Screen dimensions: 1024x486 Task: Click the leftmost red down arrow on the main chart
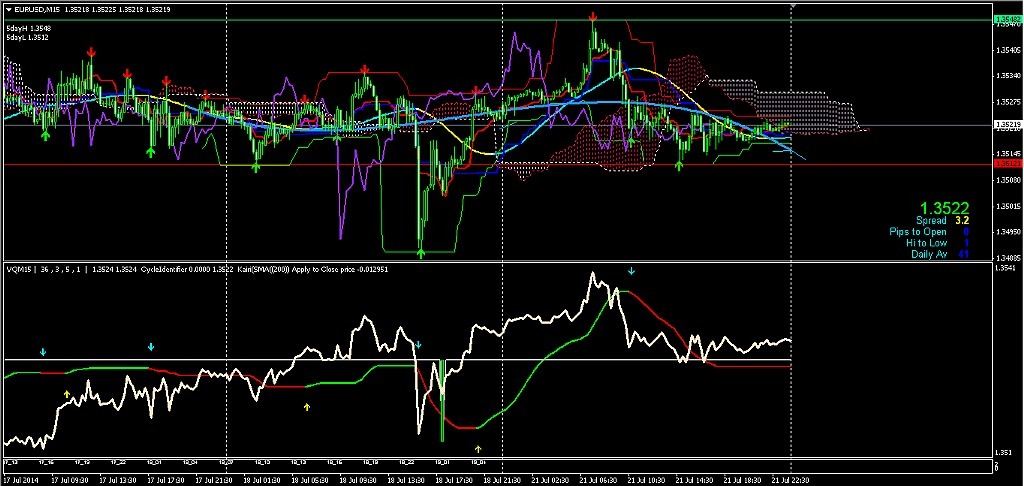91,51
